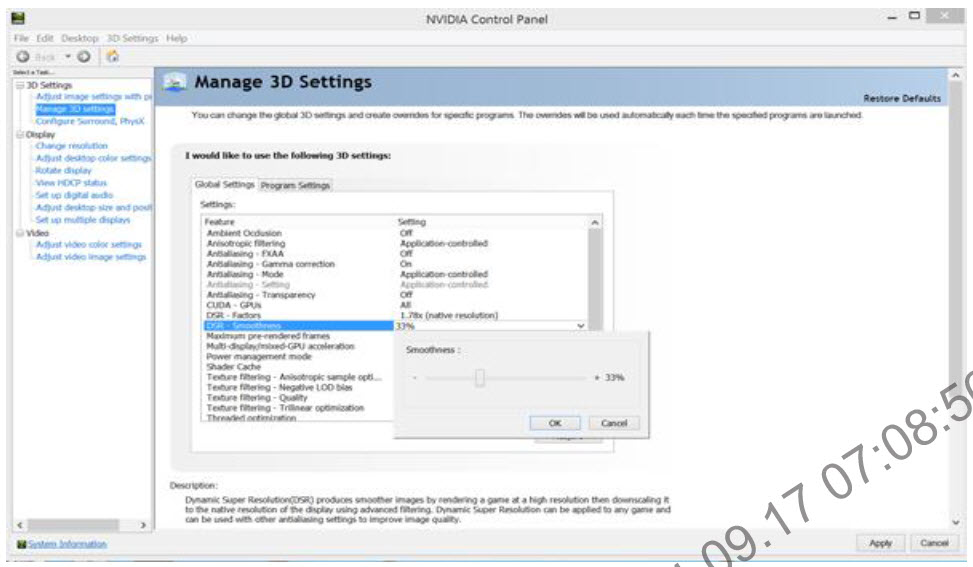Select the DSR - Factors row

click(395, 315)
